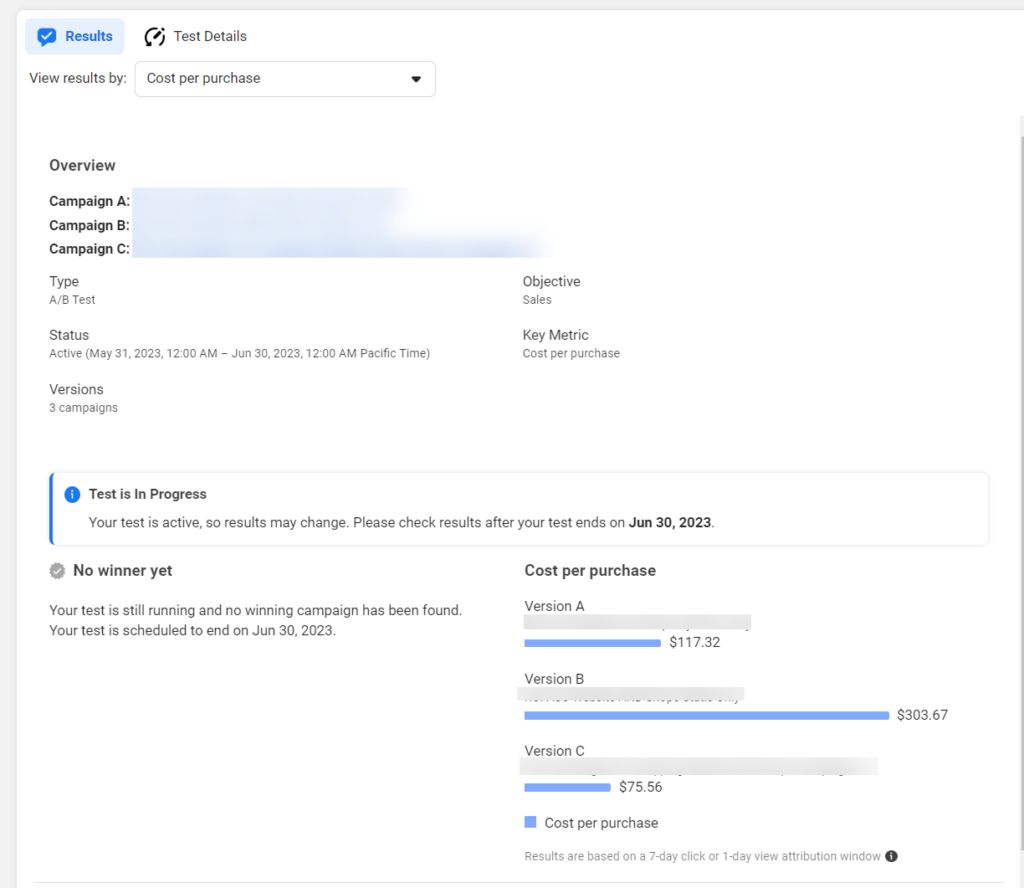Click the Version A cost bar
Screen dimensions: 1024x888
click(x=592, y=643)
